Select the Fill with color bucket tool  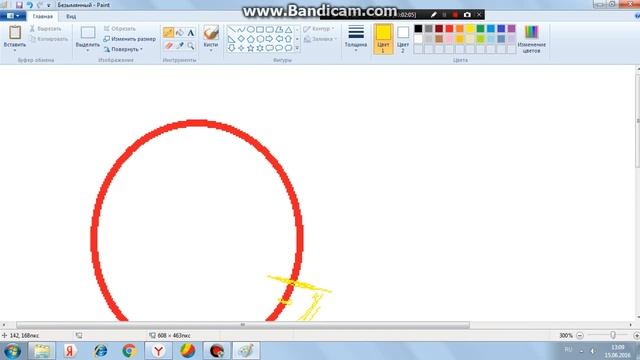point(180,33)
